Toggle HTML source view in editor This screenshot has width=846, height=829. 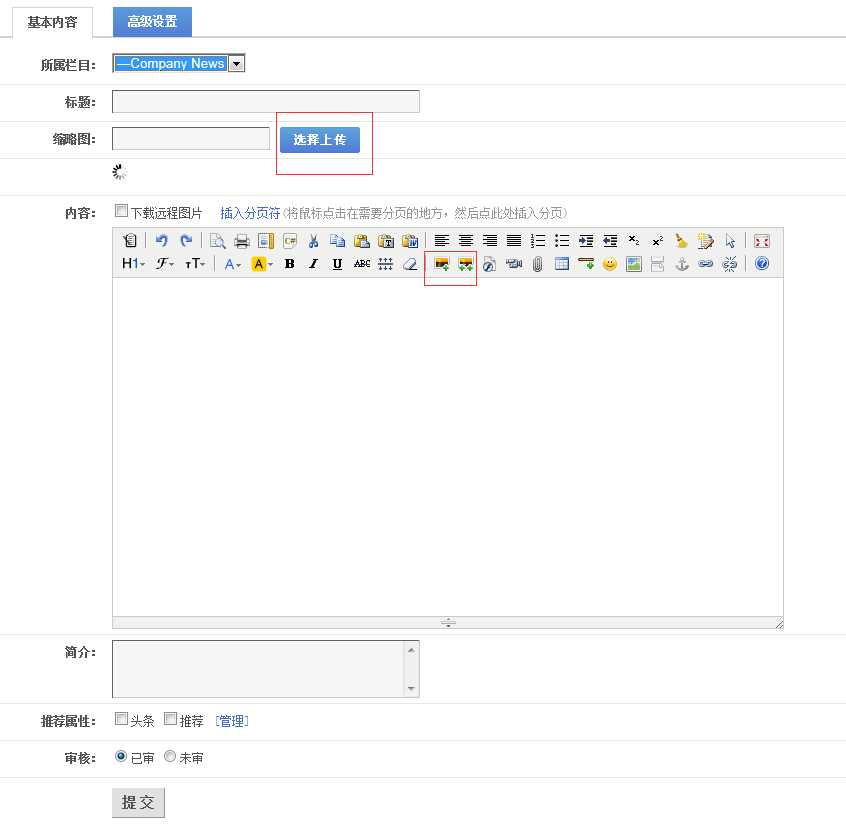tap(129, 241)
